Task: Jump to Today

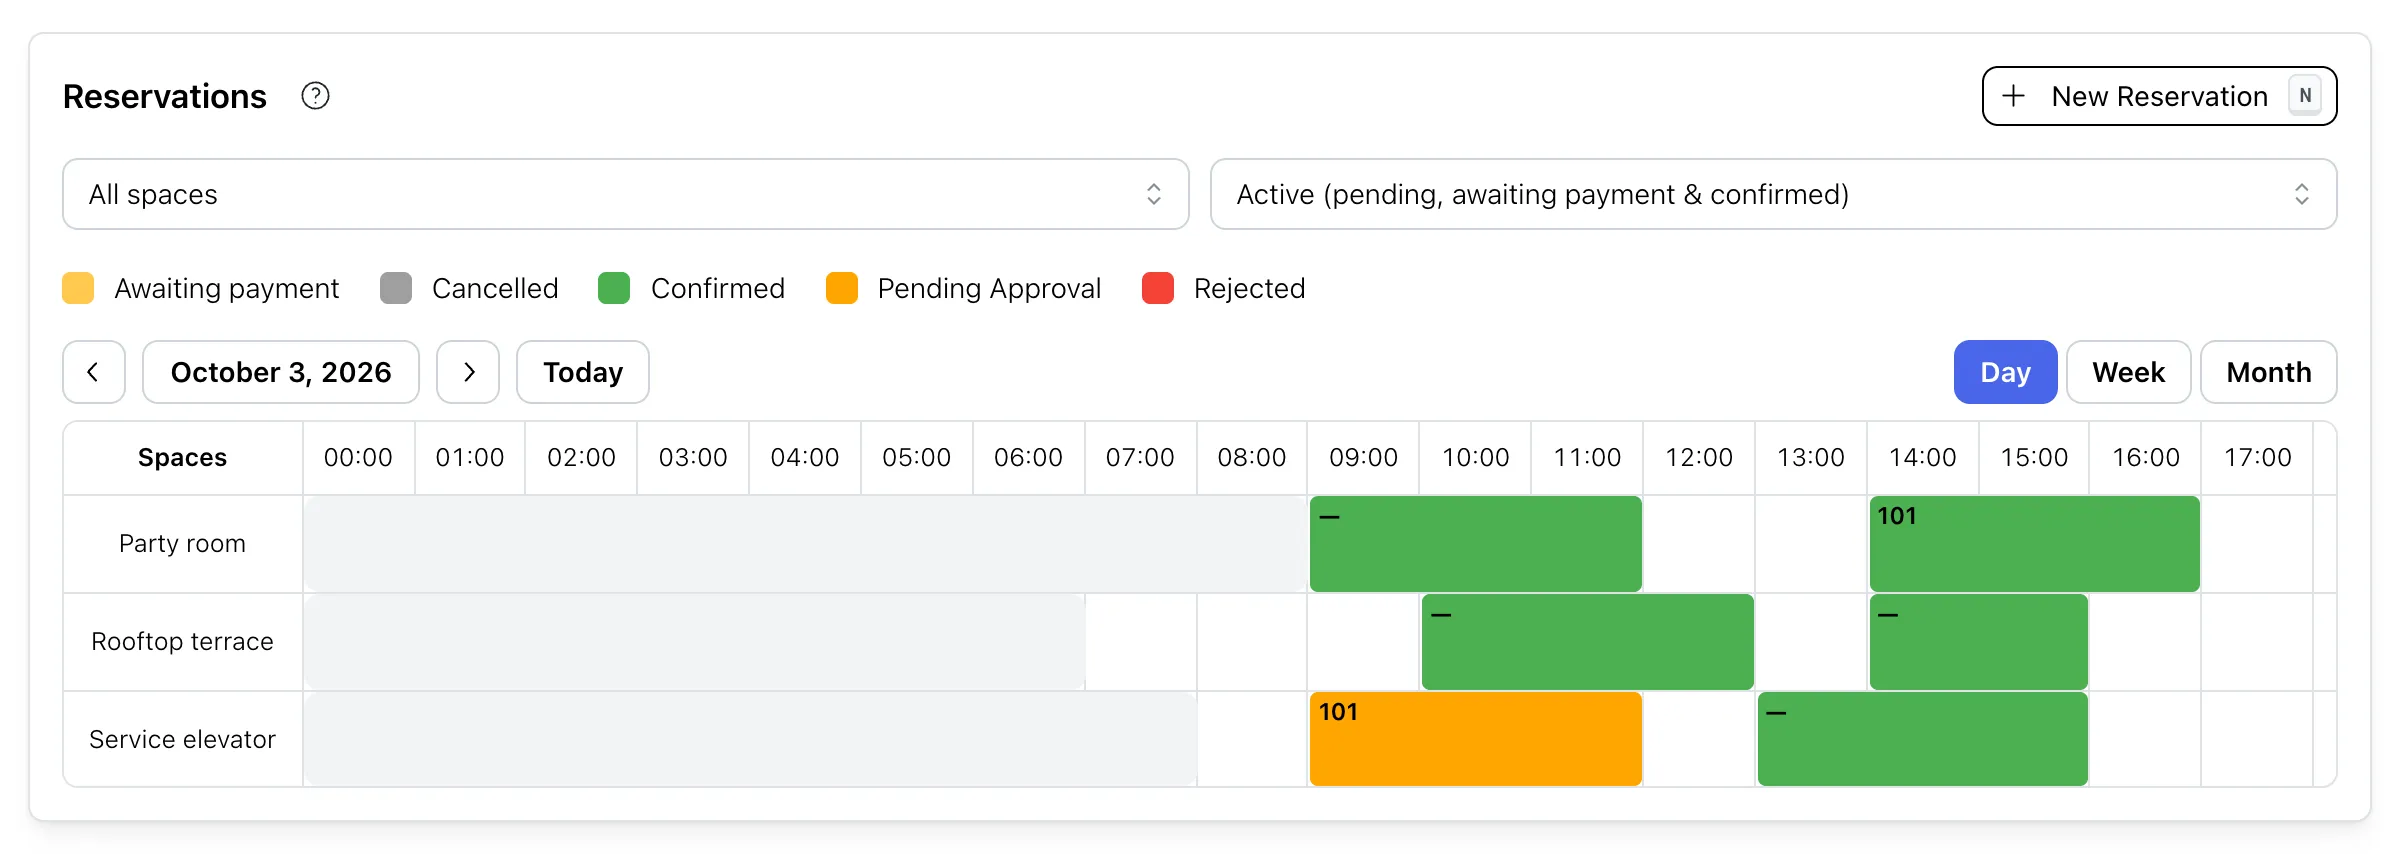Action: click(x=583, y=372)
